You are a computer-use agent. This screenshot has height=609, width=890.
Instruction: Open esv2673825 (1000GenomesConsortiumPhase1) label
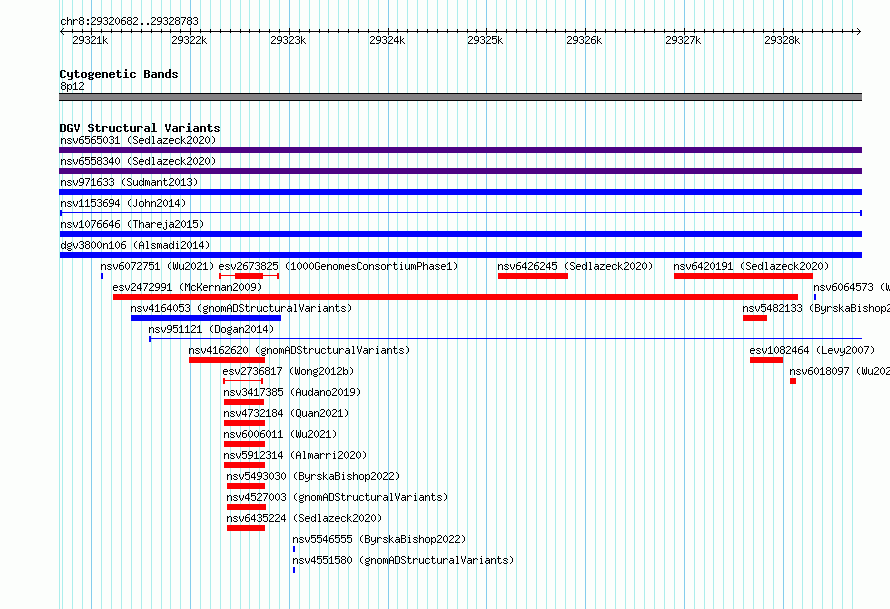click(338, 266)
